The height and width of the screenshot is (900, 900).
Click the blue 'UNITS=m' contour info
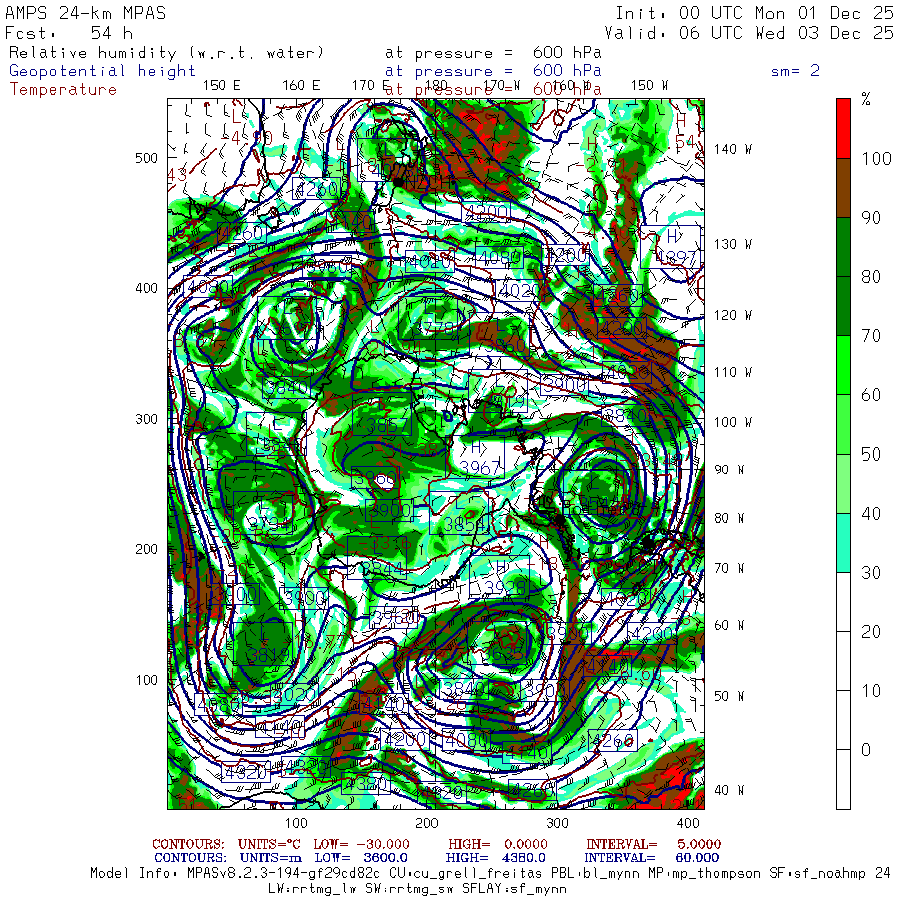[x=270, y=858]
